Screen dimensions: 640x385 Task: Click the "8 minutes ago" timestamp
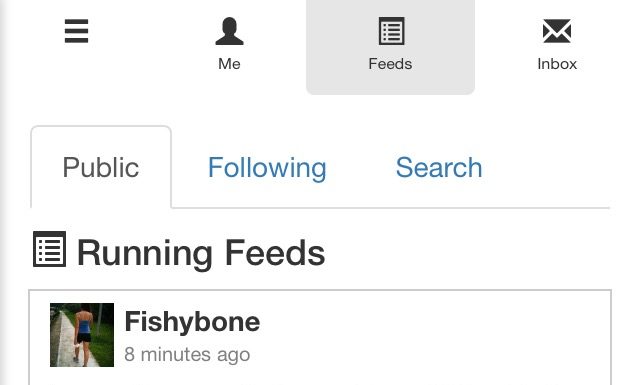(187, 354)
